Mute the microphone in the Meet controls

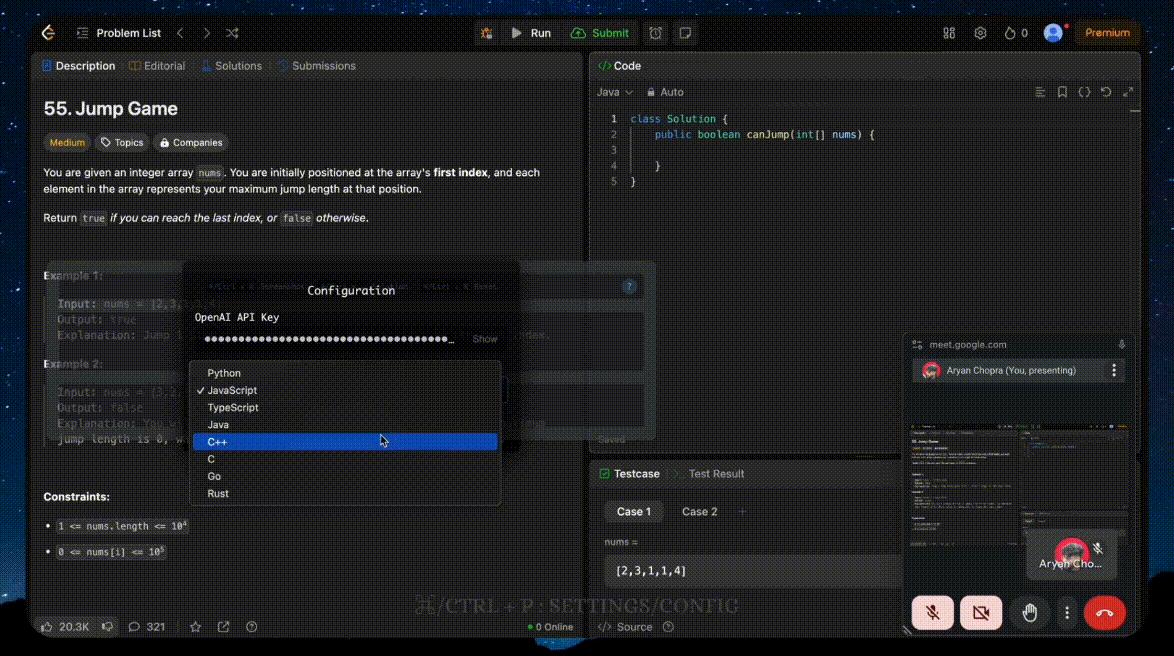pos(932,612)
